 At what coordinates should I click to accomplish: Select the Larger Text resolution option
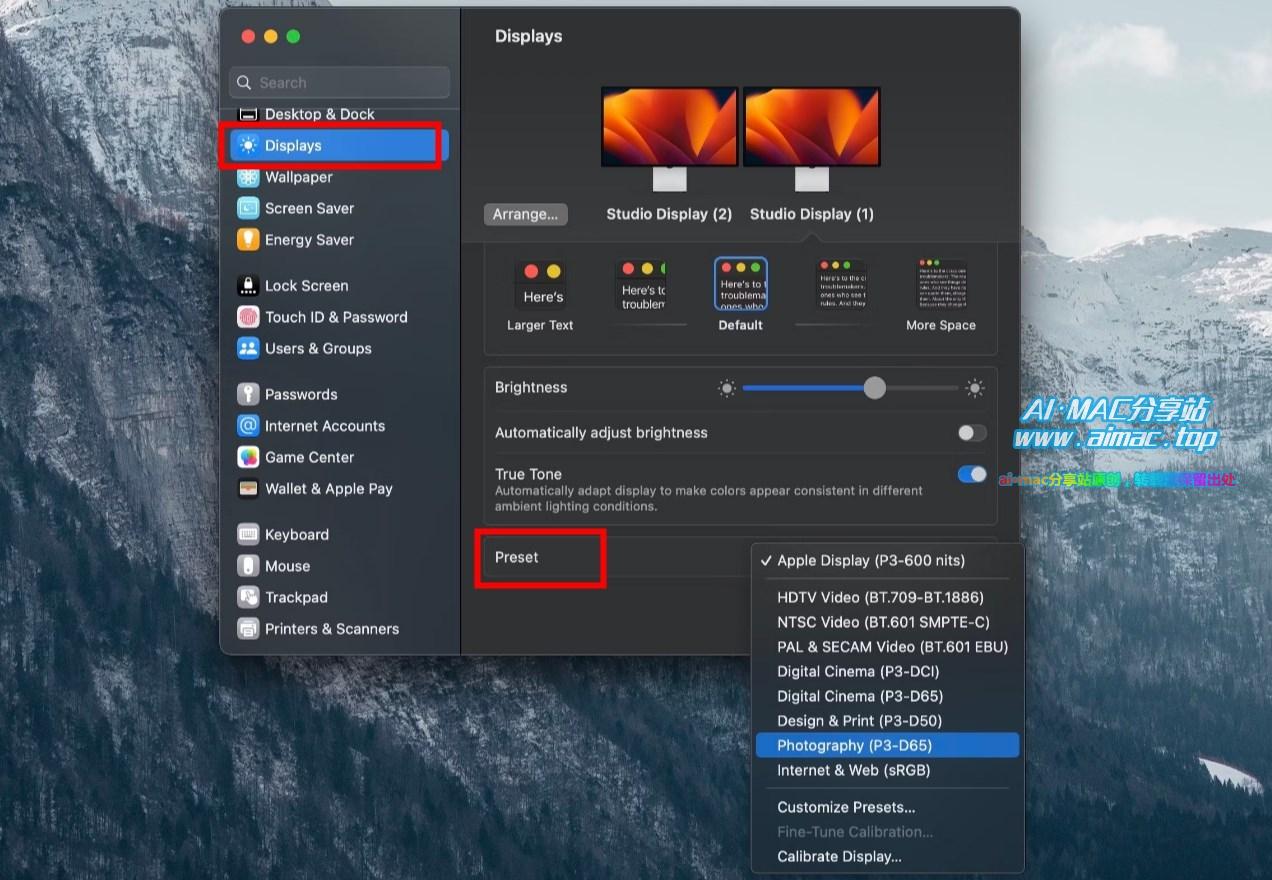[541, 295]
